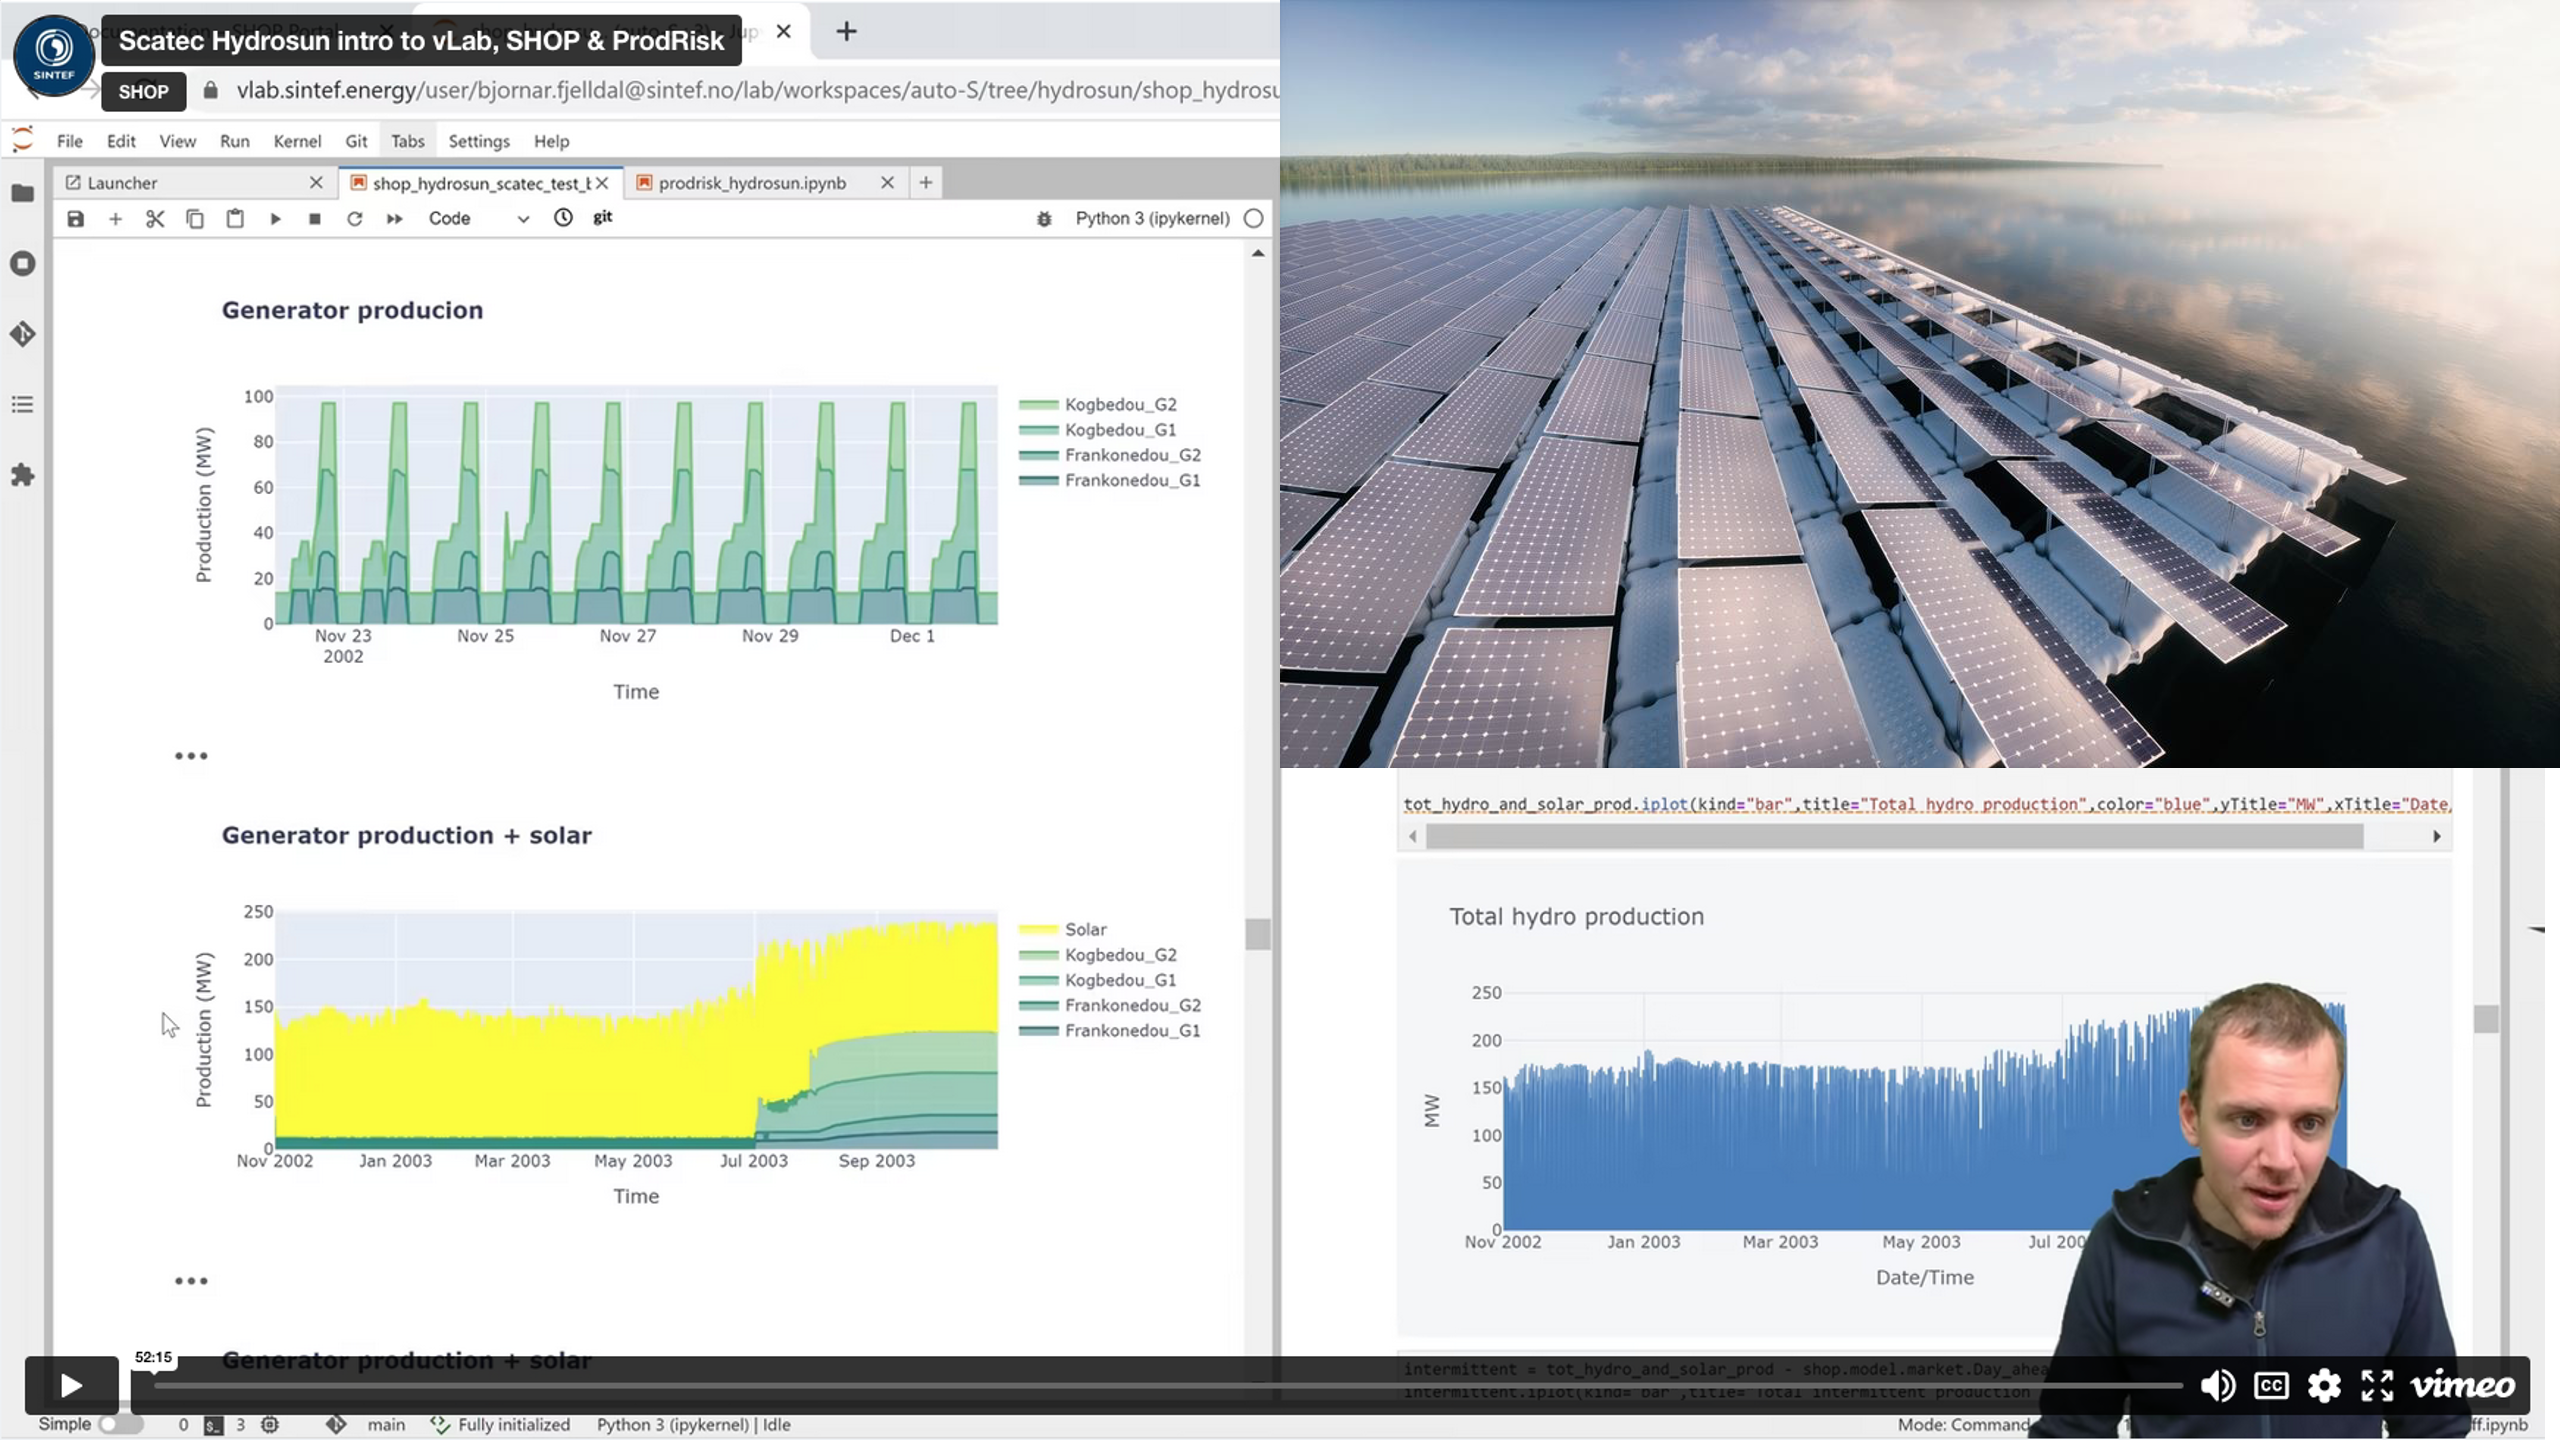
Task: Restart the kernel via the refresh icon
Action: pos(355,218)
